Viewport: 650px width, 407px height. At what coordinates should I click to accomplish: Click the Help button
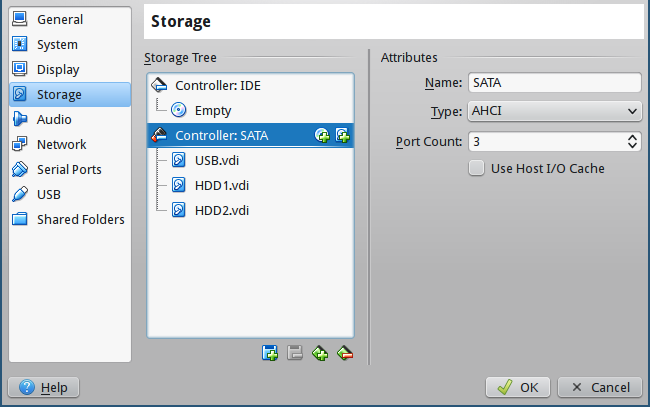44,388
